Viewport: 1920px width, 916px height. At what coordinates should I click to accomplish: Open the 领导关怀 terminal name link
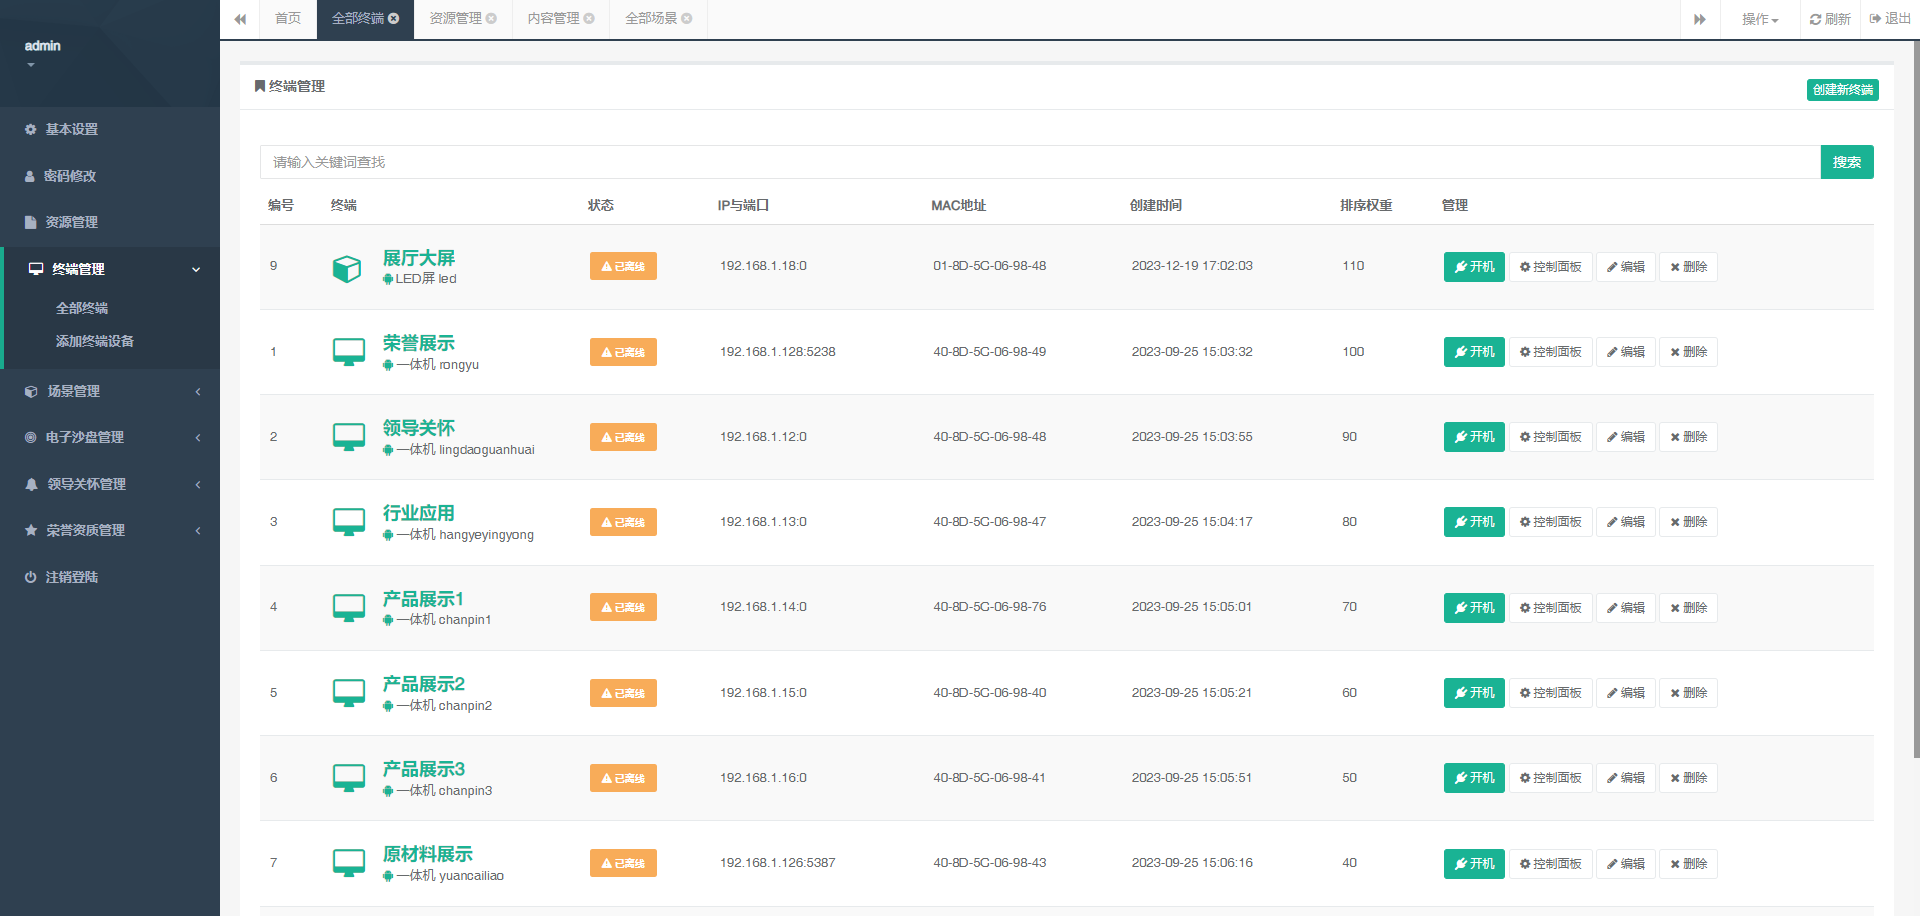pyautogui.click(x=419, y=428)
